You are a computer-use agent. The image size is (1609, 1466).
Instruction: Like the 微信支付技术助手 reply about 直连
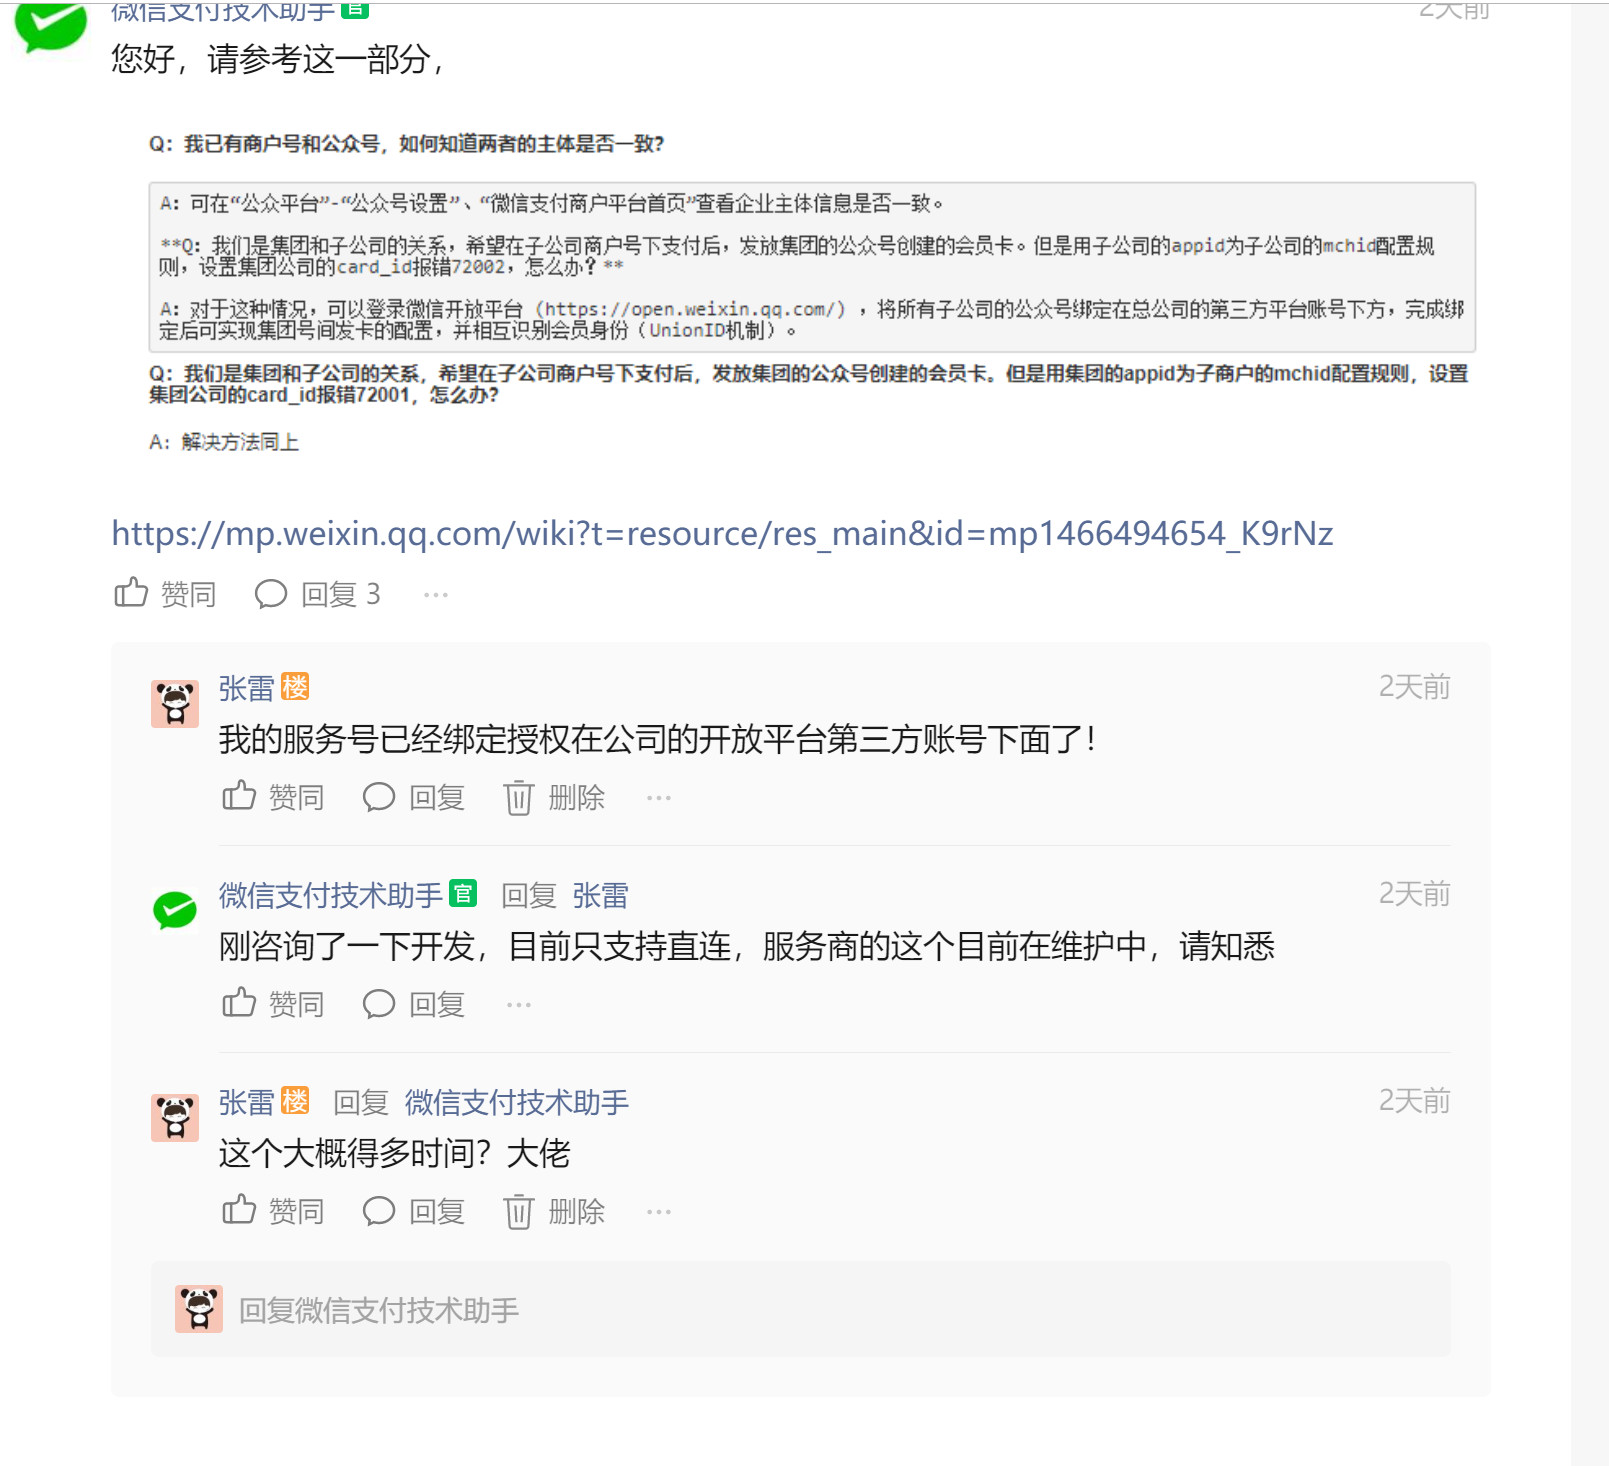239,1003
